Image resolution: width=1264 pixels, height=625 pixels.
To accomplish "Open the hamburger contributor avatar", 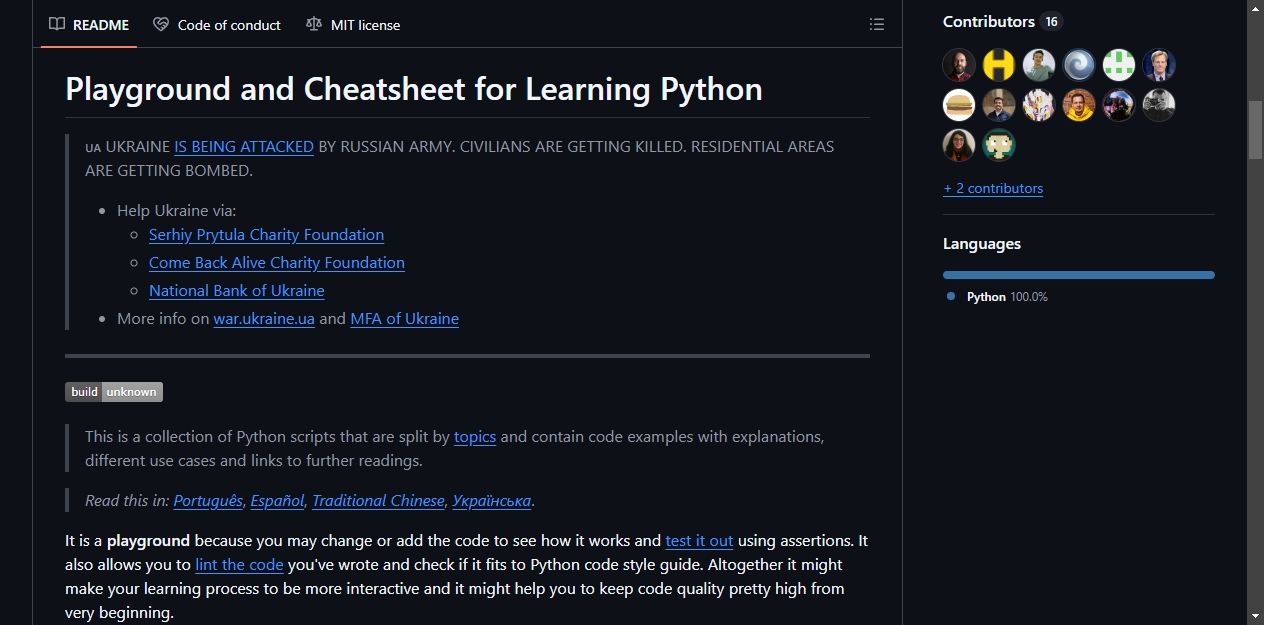I will (959, 105).
